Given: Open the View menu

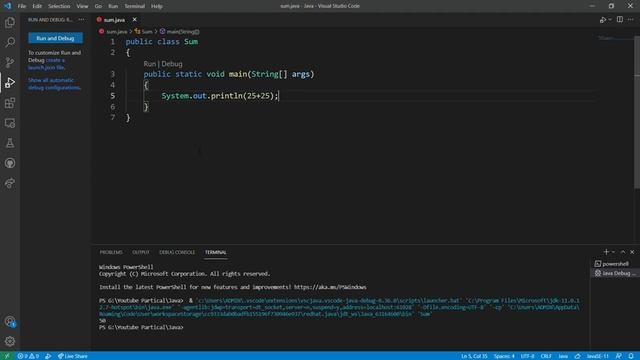Looking at the screenshot, I should click(82, 6).
